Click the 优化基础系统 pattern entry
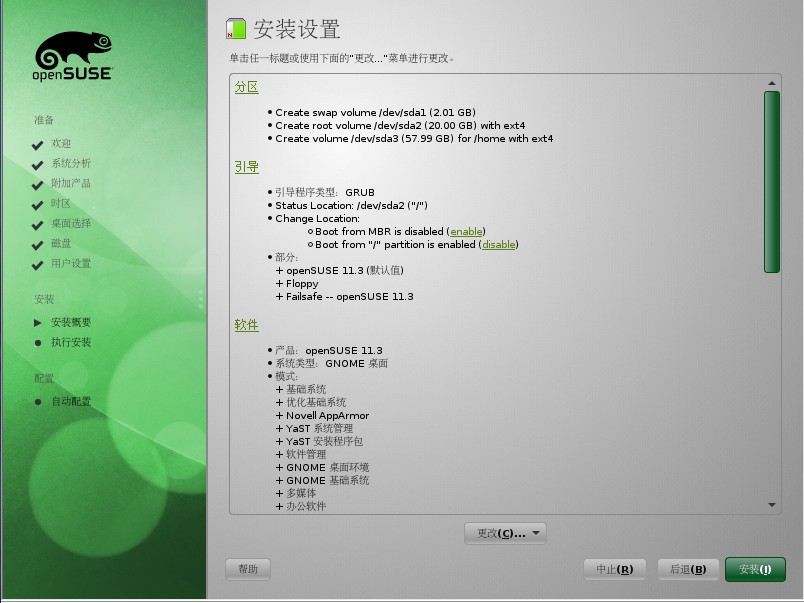This screenshot has width=804, height=603. point(316,403)
